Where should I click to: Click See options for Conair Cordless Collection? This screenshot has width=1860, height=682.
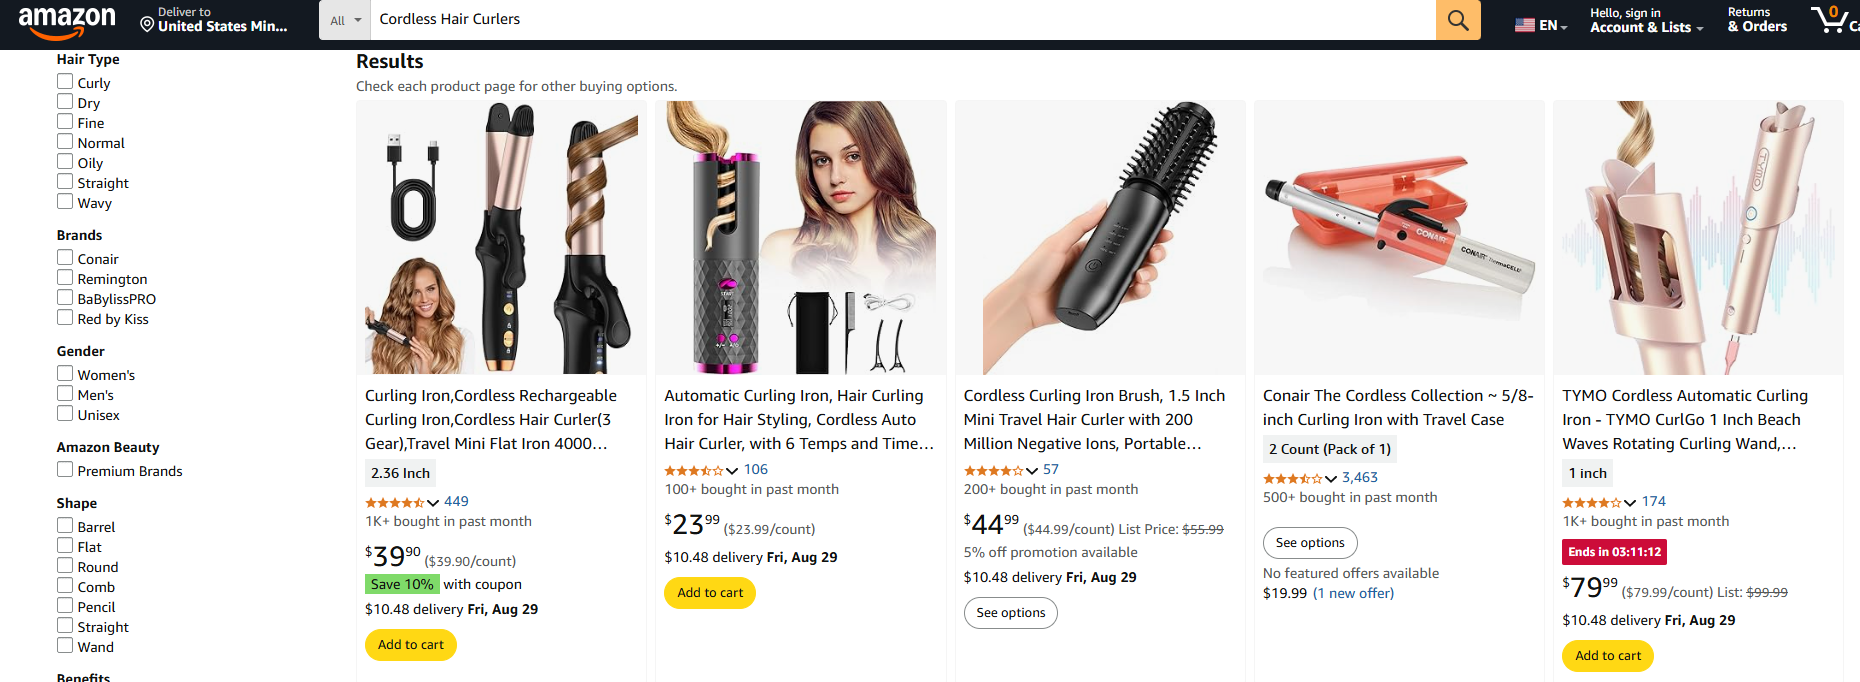tap(1310, 543)
